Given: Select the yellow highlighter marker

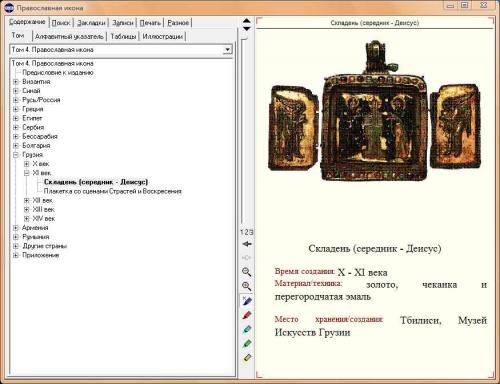Looking at the screenshot, I should coord(247,358).
